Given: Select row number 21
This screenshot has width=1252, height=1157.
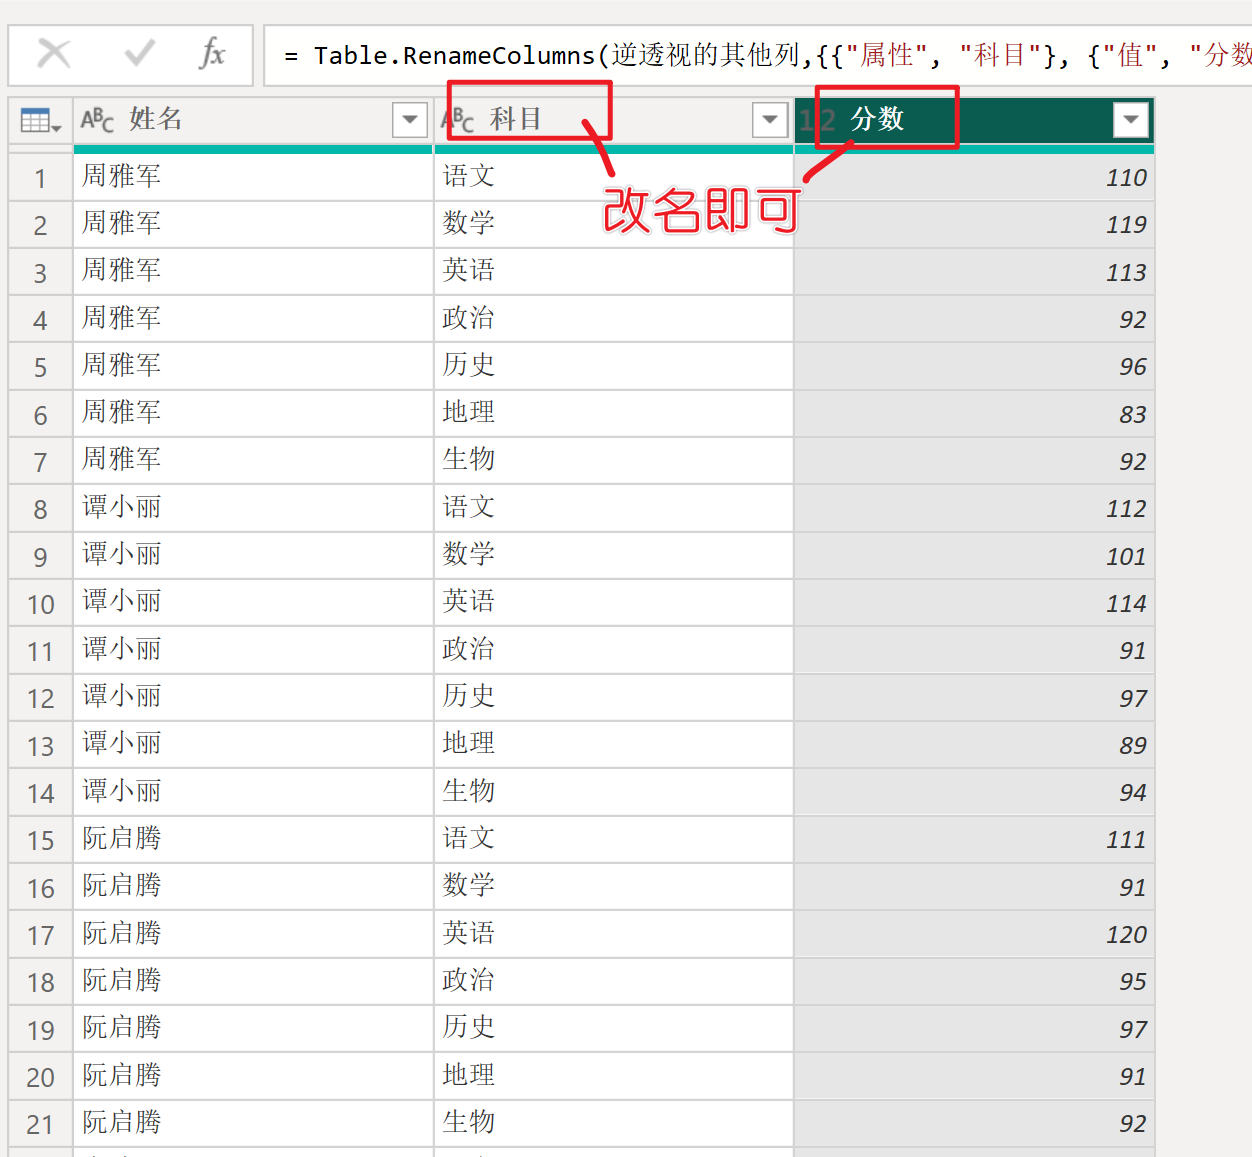Looking at the screenshot, I should click(41, 1124).
